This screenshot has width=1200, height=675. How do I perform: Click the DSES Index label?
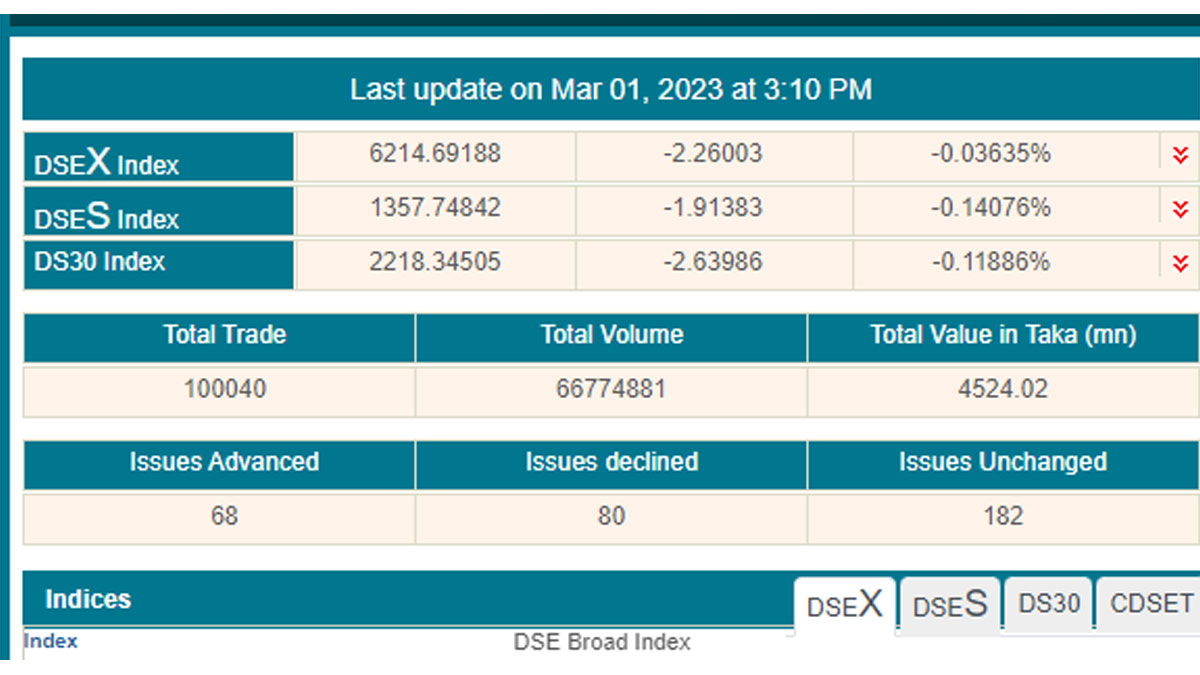click(x=107, y=217)
